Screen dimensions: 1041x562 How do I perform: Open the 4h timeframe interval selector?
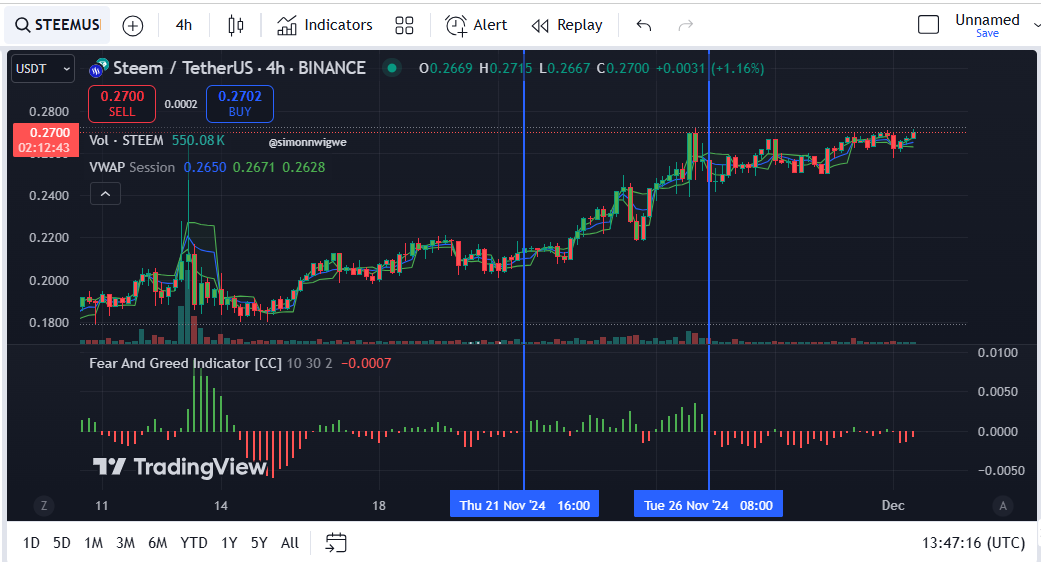click(184, 25)
